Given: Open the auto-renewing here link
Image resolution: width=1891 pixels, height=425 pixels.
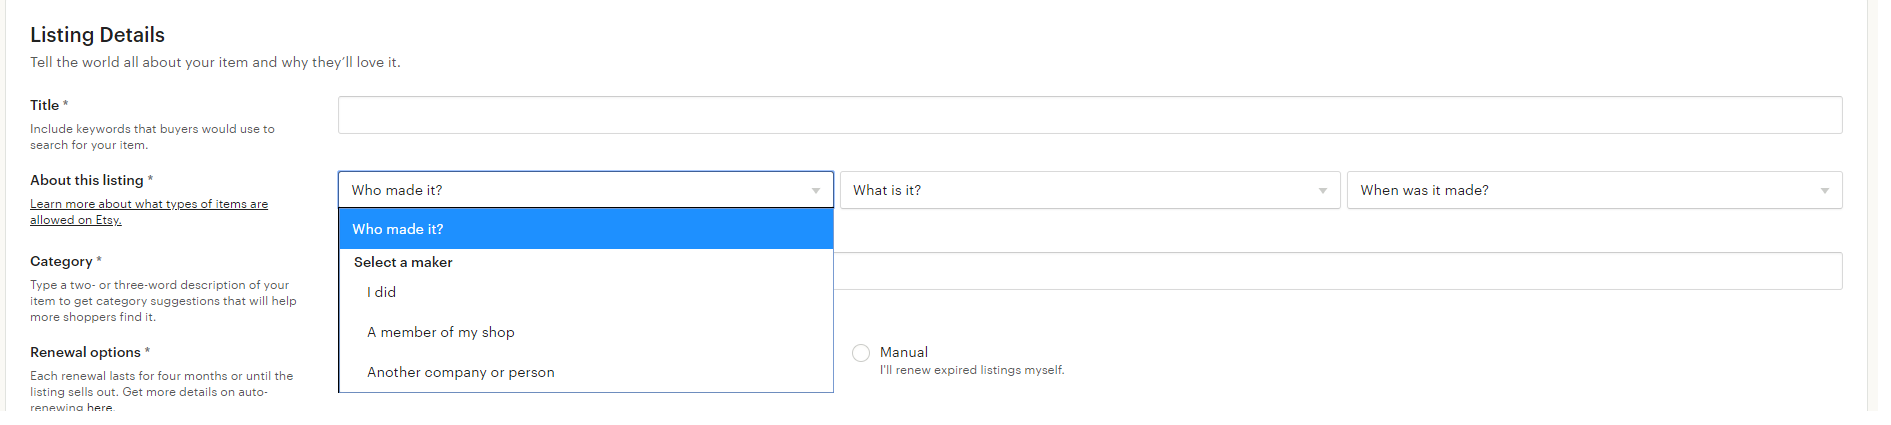Looking at the screenshot, I should [100, 408].
